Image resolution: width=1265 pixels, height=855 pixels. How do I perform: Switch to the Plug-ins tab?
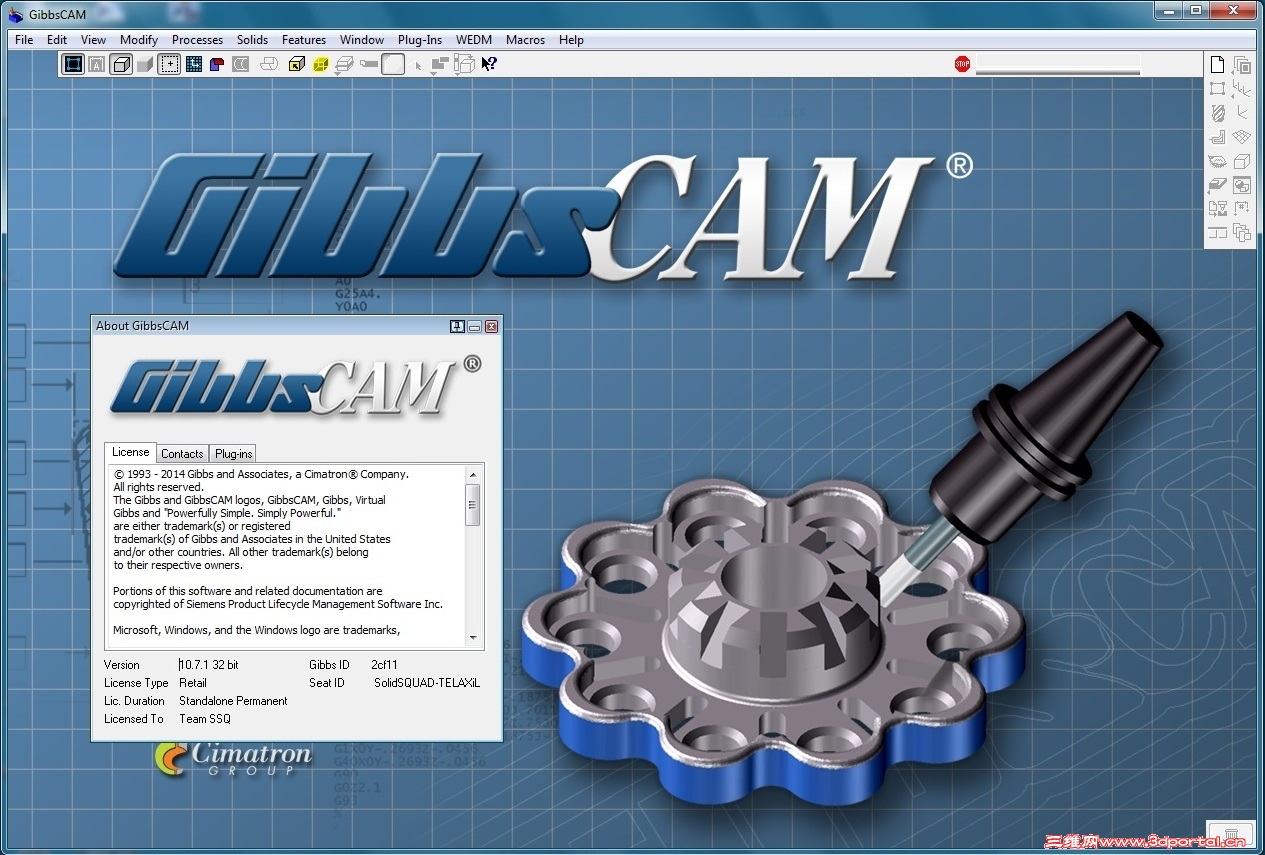(234, 453)
